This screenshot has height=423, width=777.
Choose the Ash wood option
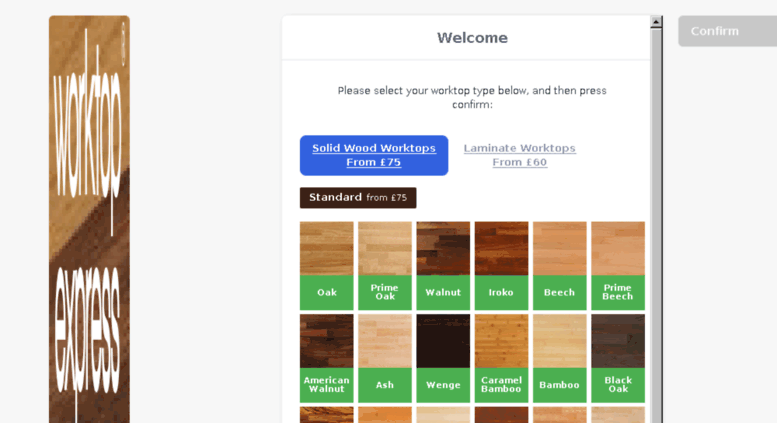(385, 358)
